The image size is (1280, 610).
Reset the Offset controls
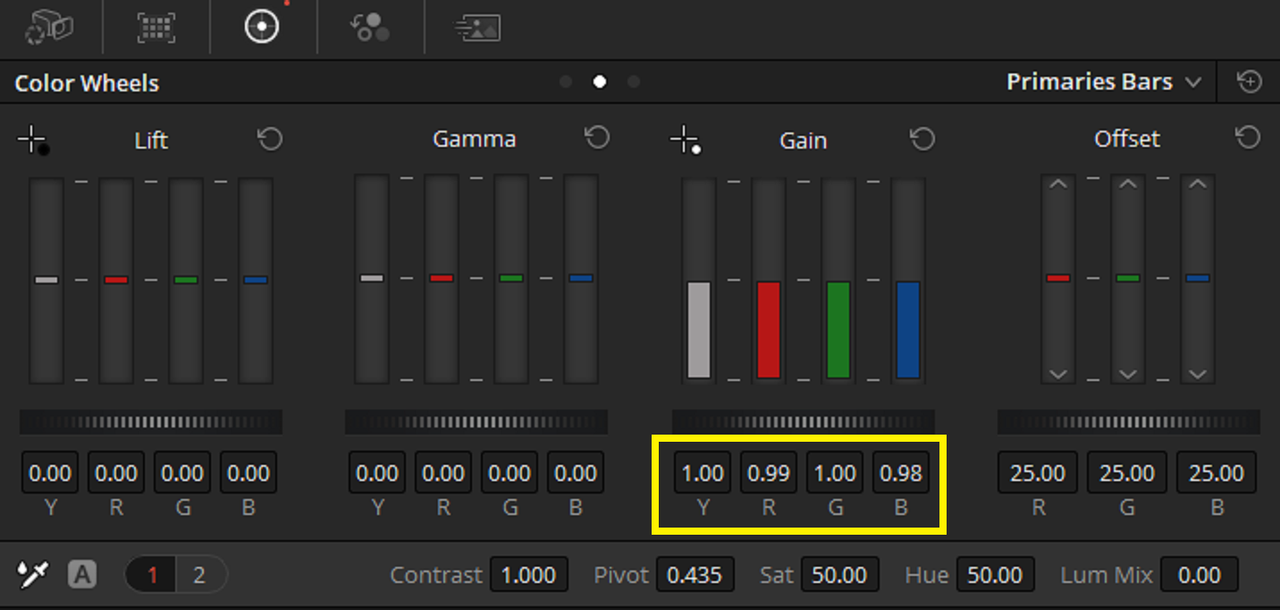[1248, 137]
